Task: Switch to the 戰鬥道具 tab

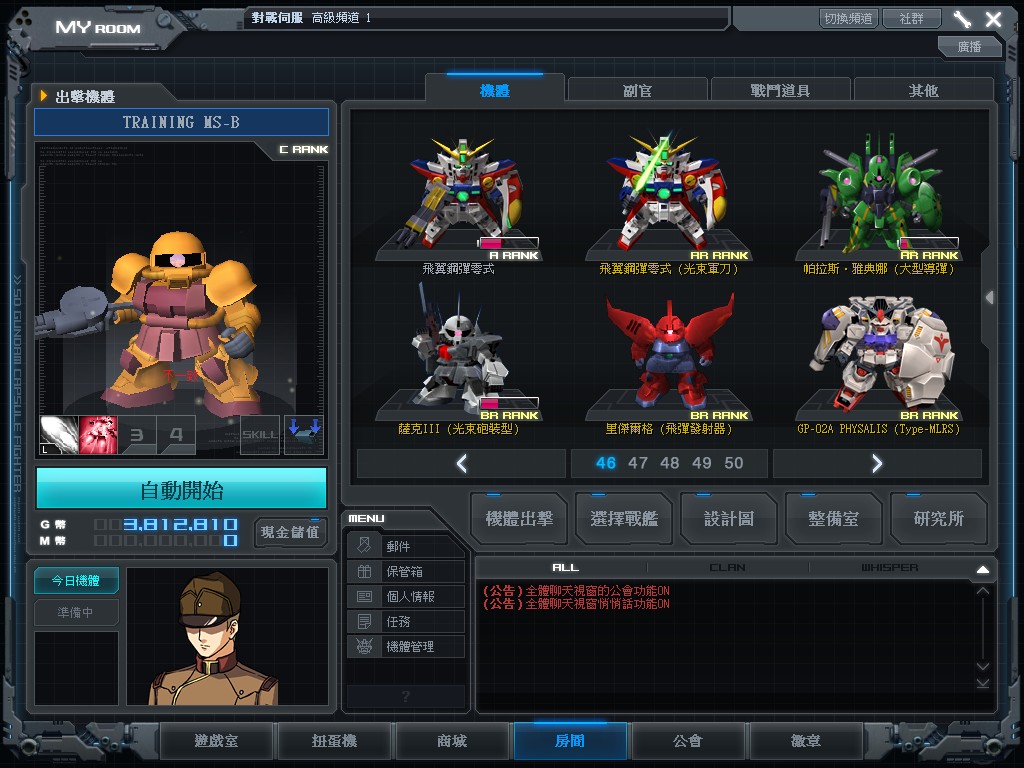Action: click(x=780, y=90)
